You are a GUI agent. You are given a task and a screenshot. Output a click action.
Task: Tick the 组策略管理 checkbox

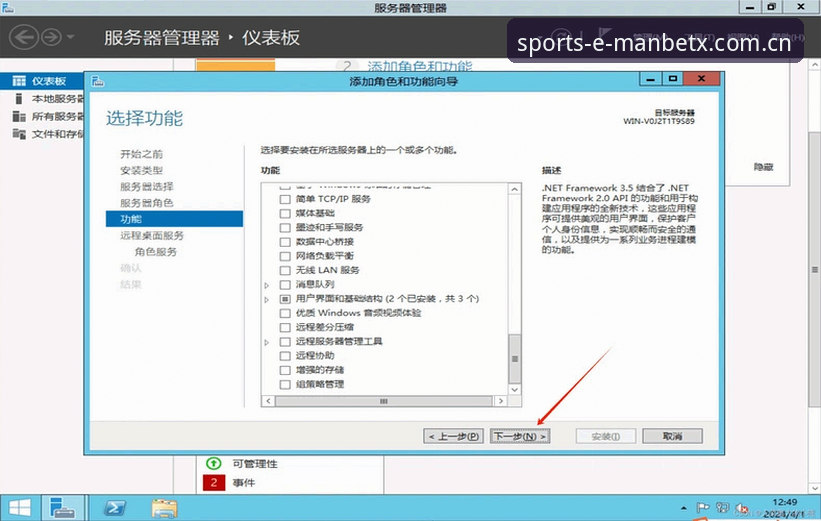(285, 385)
